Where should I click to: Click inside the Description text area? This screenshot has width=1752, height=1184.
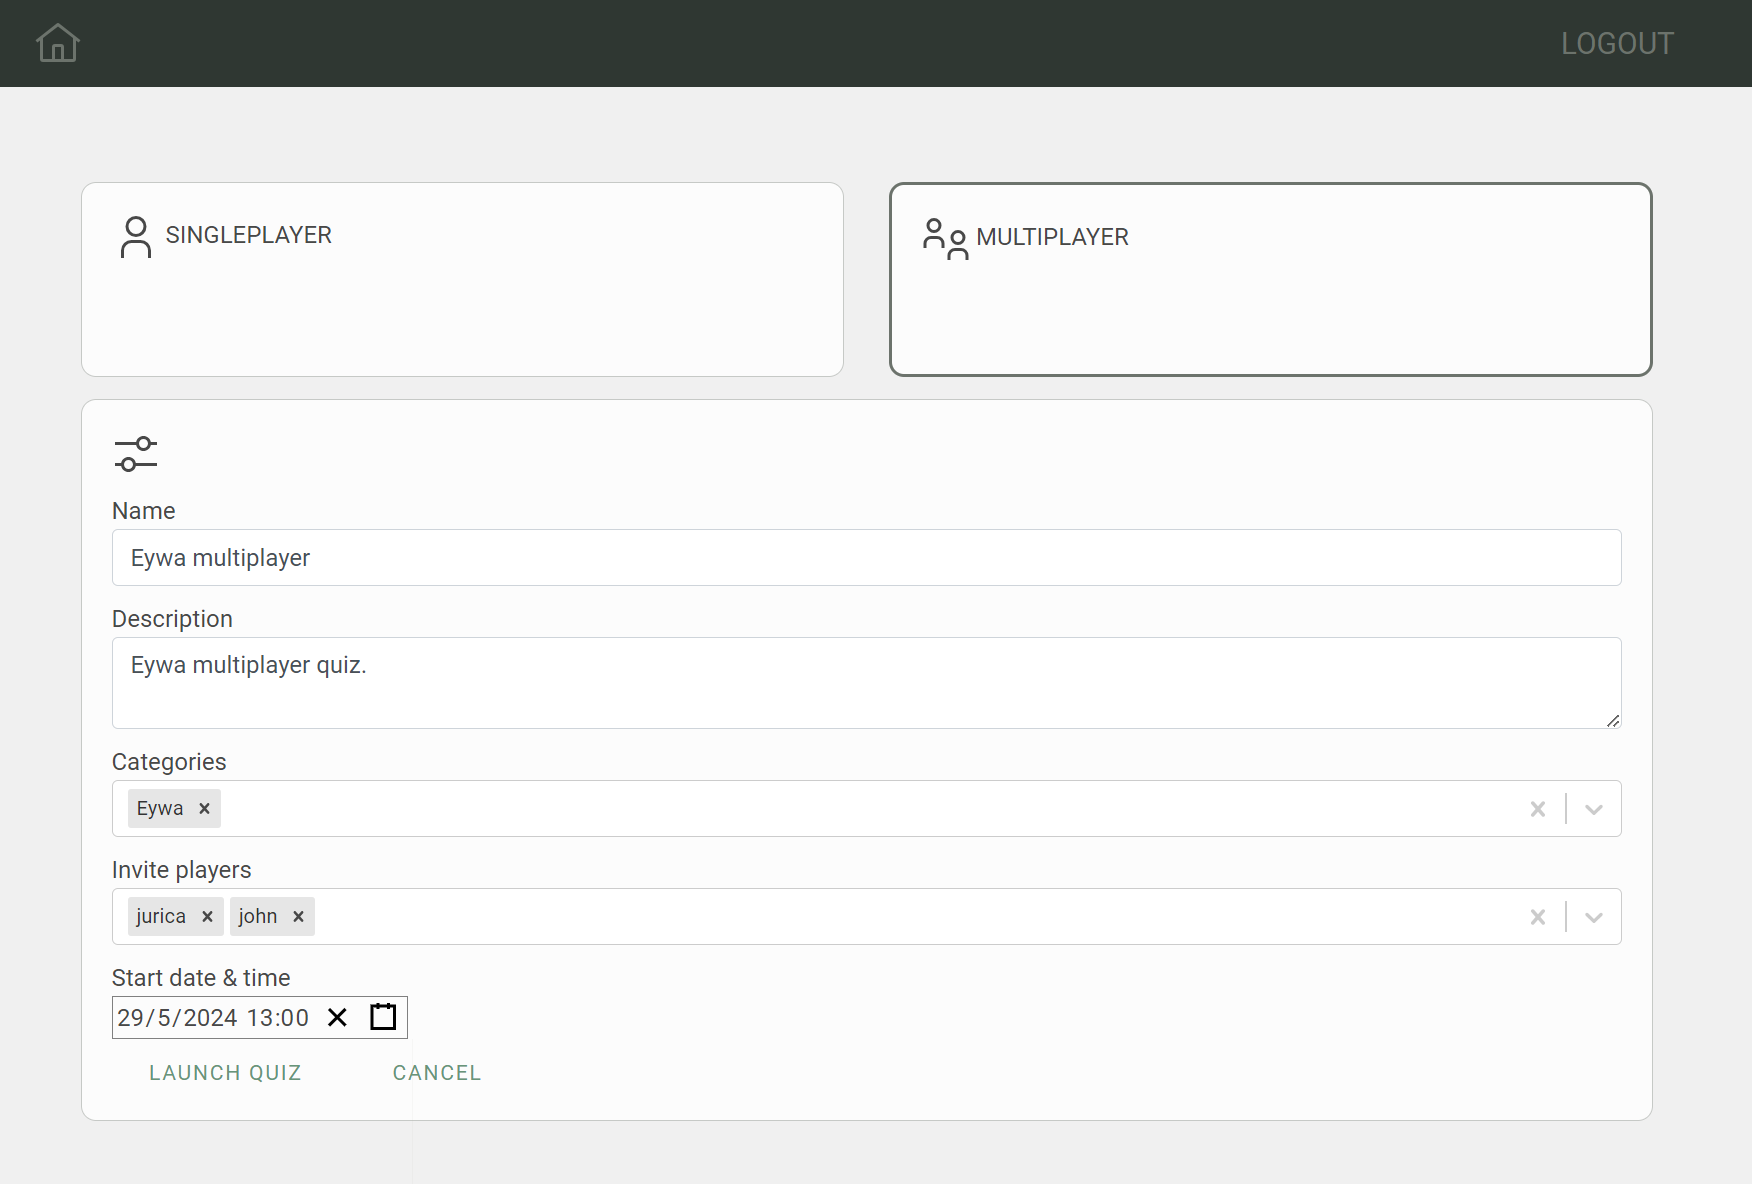pyautogui.click(x=866, y=683)
